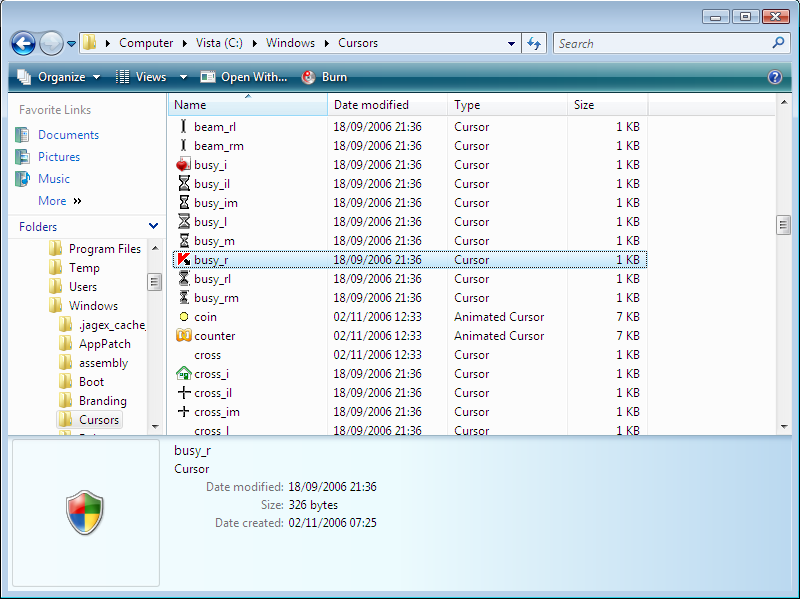Click the busy_l hourglass icon
The image size is (800, 599).
click(x=184, y=221)
